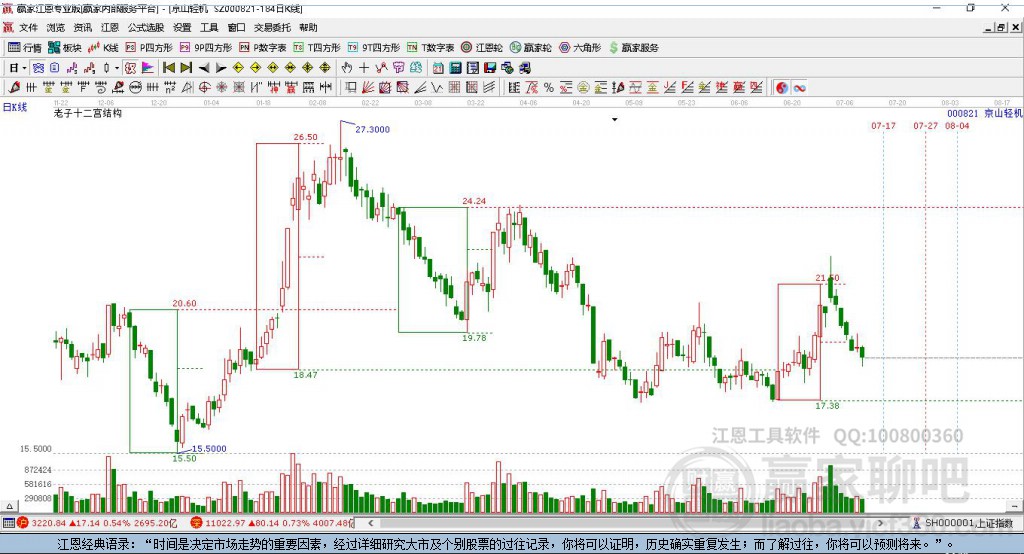Expand the candlestick style dropdown arrow
Image resolution: width=1024 pixels, height=554 pixels.
pyautogui.click(x=117, y=68)
